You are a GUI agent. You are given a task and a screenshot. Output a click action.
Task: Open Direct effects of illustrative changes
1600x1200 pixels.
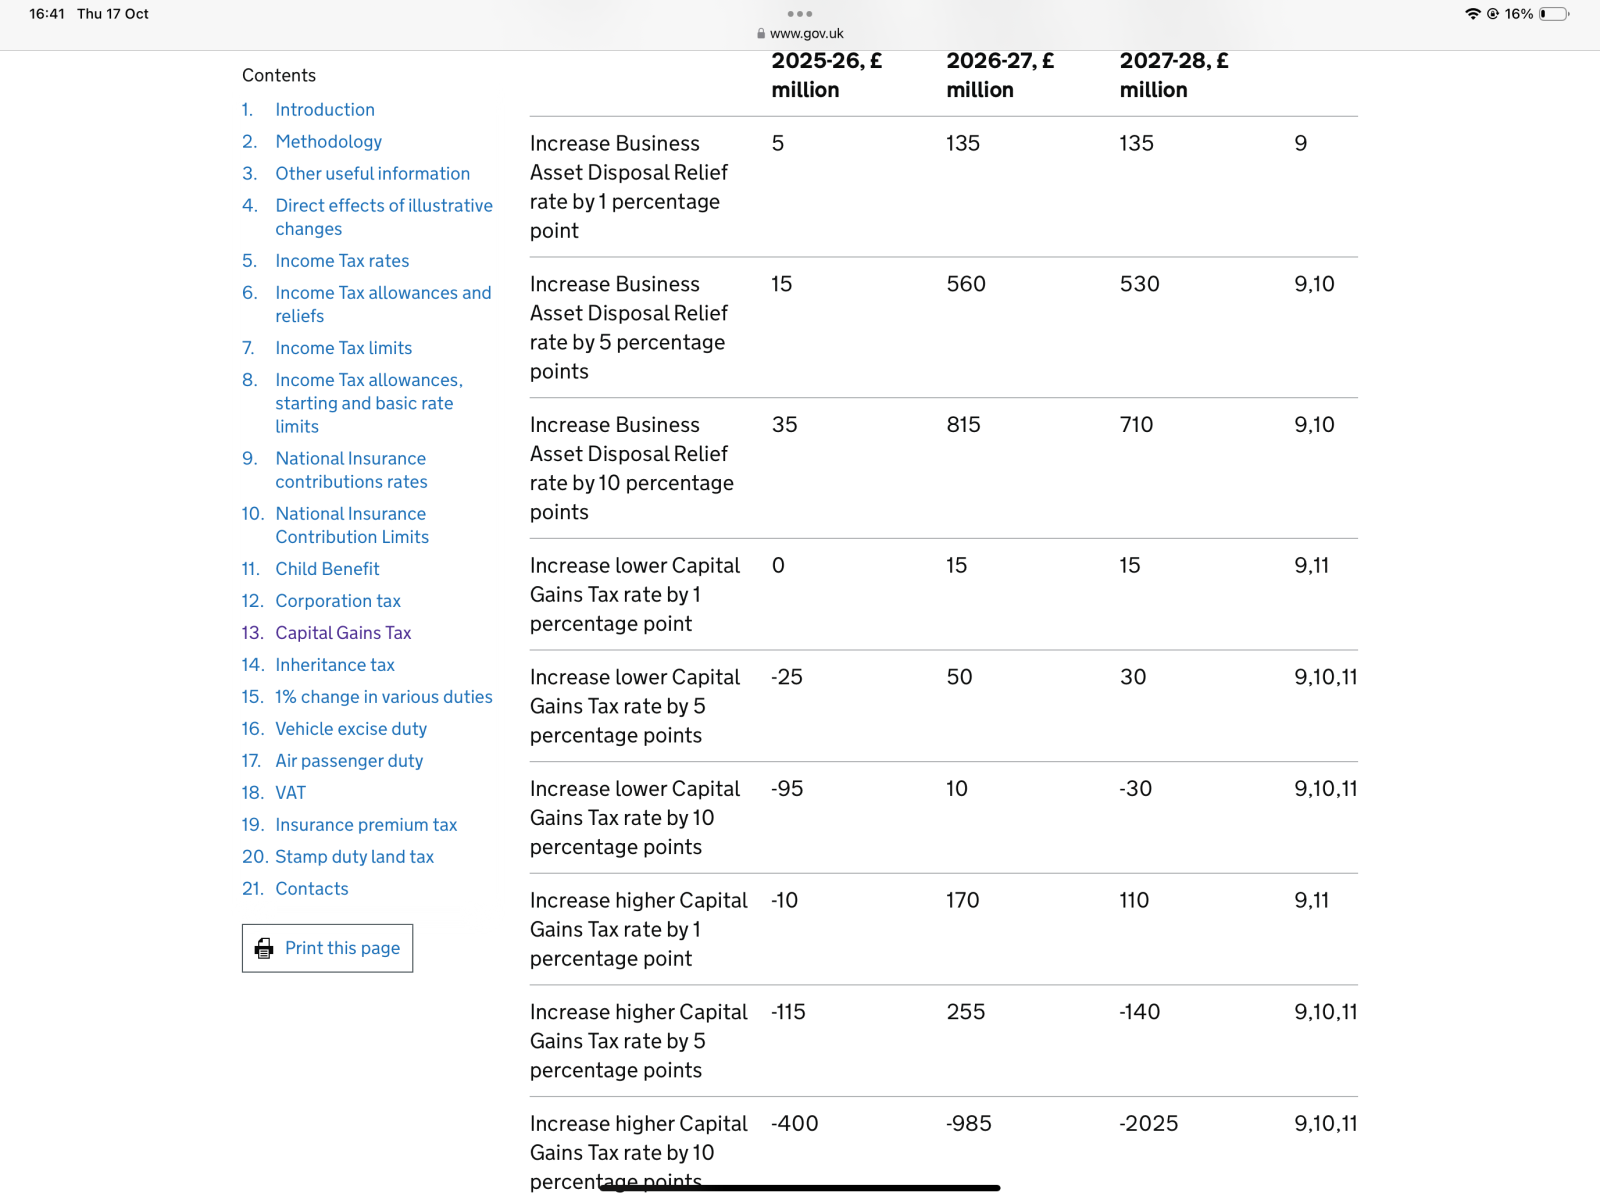[x=384, y=217]
